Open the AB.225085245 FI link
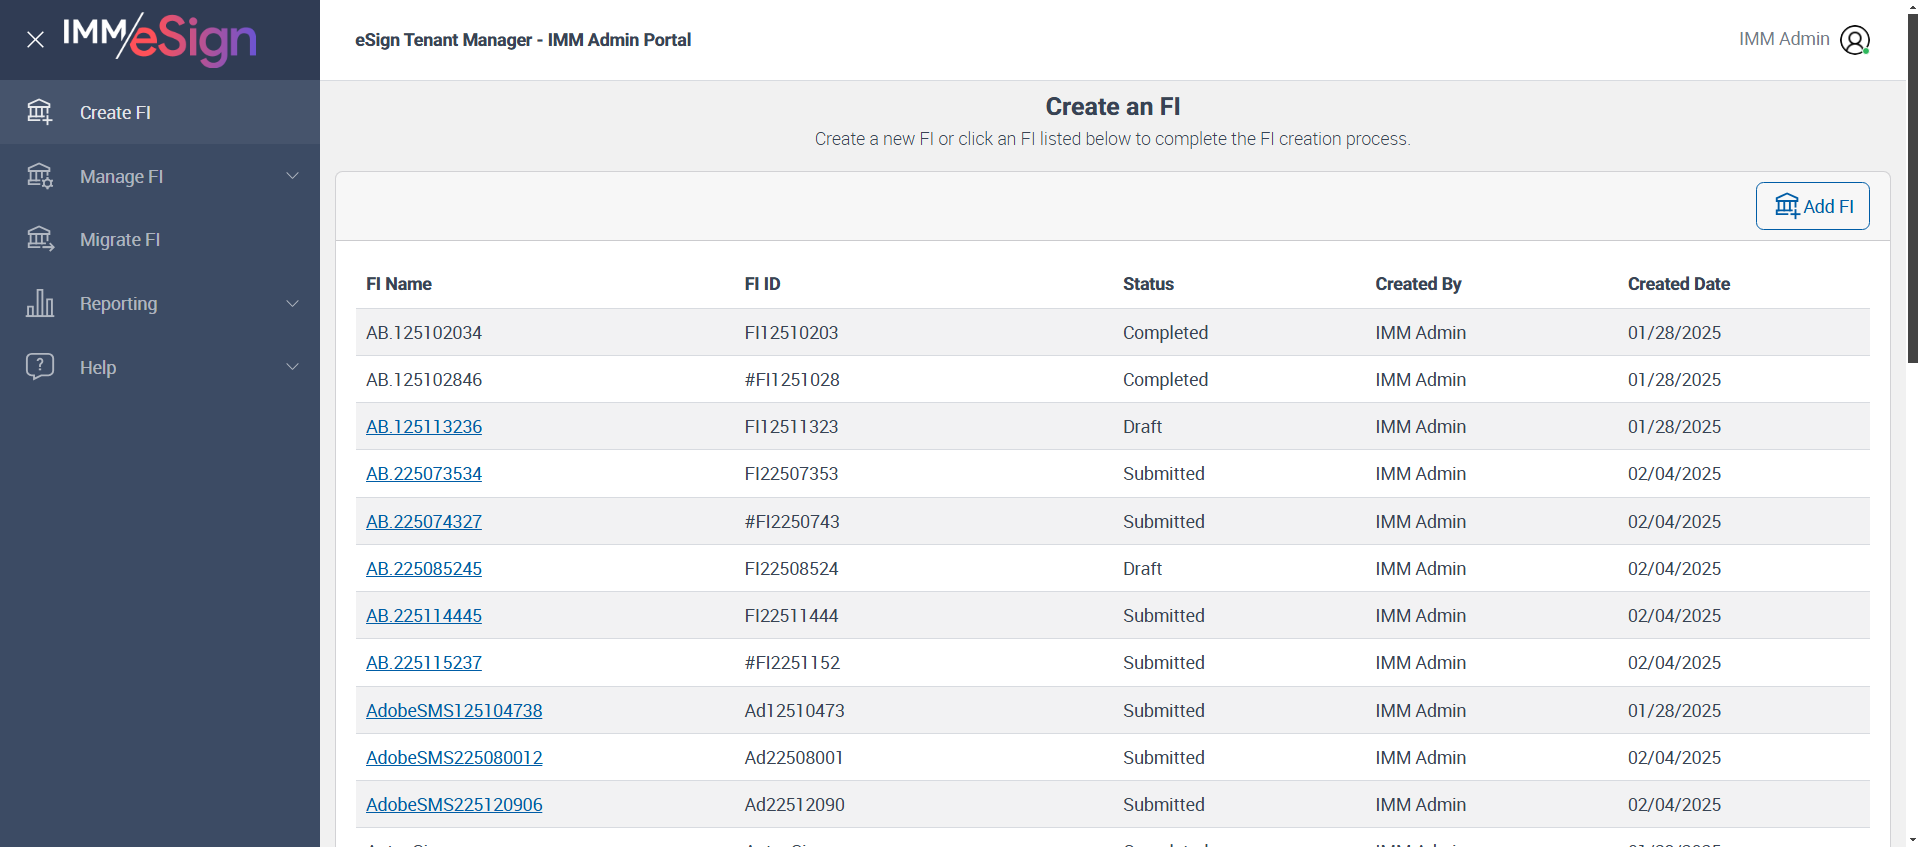This screenshot has width=1920, height=847. click(424, 569)
